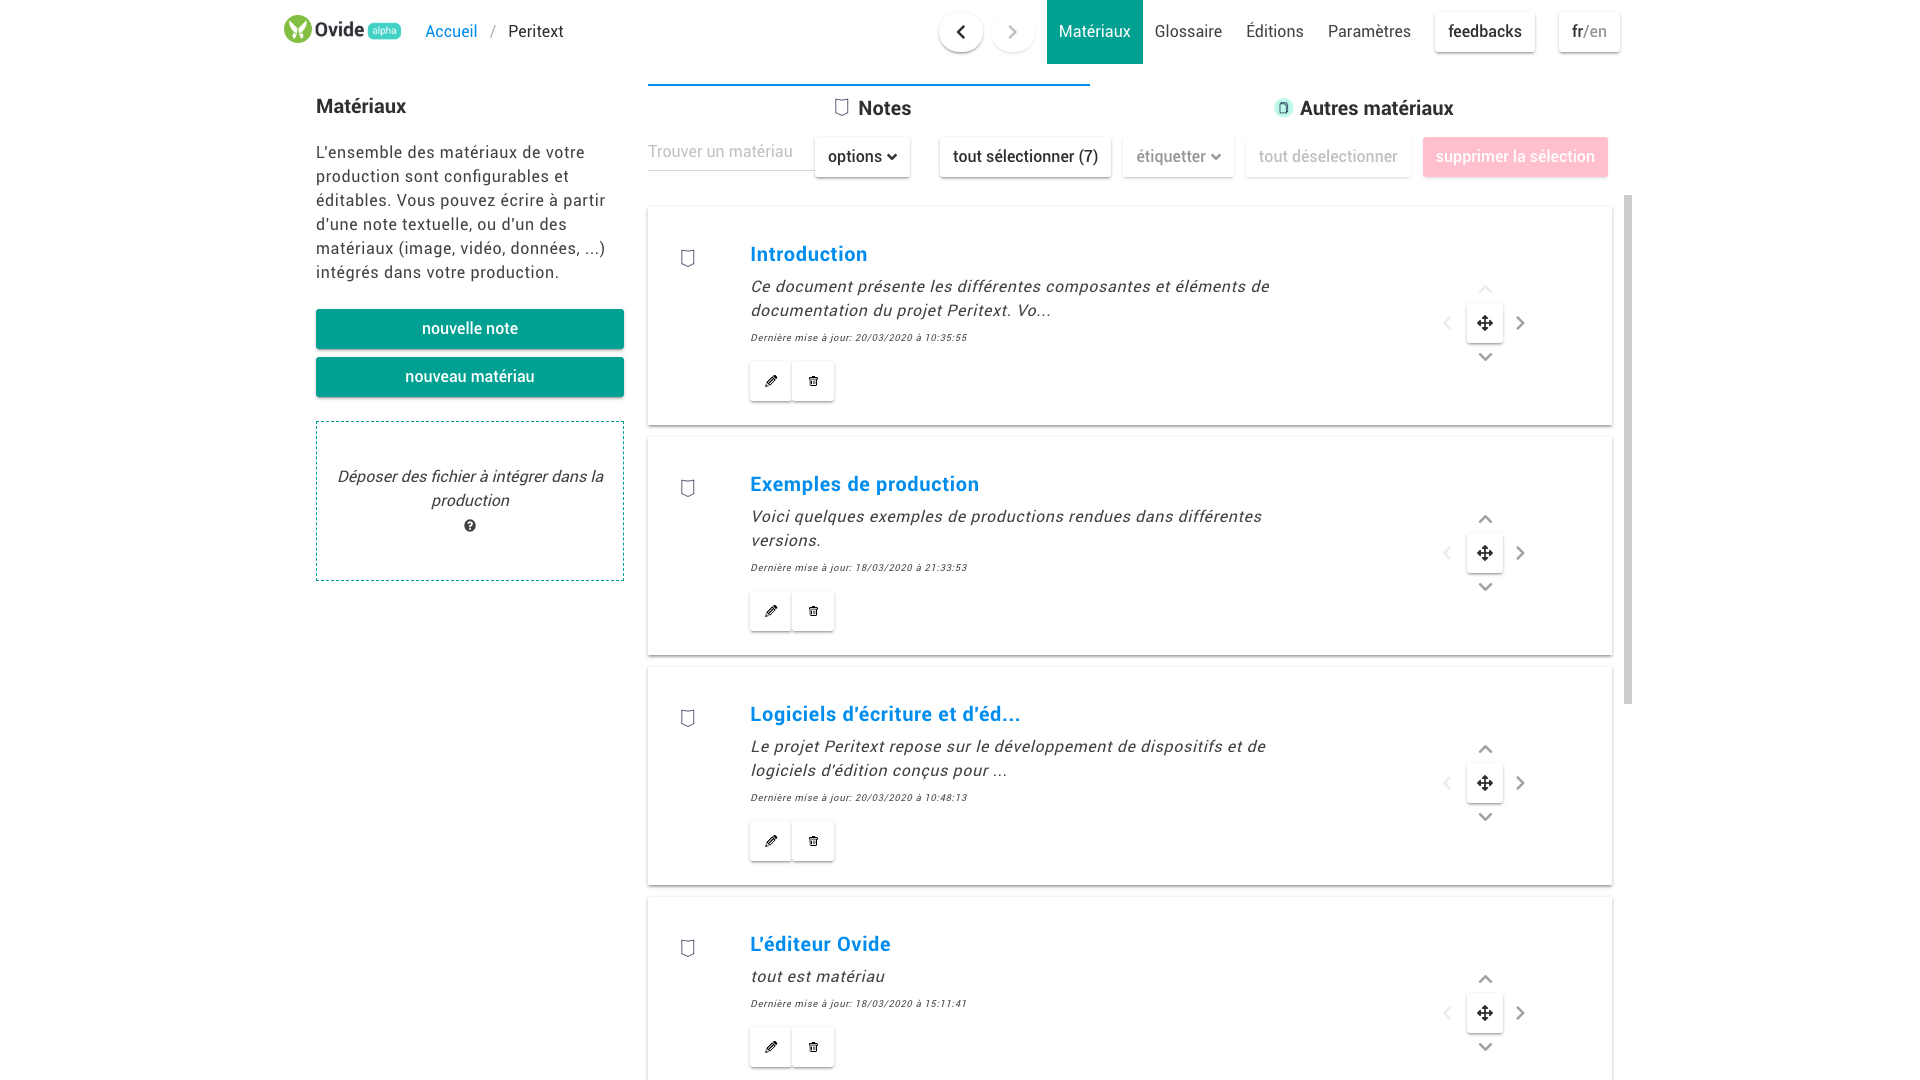Viewport: 1920px width, 1080px height.
Task: Edit the L'éditeur Ovide note
Action: coord(771,1047)
